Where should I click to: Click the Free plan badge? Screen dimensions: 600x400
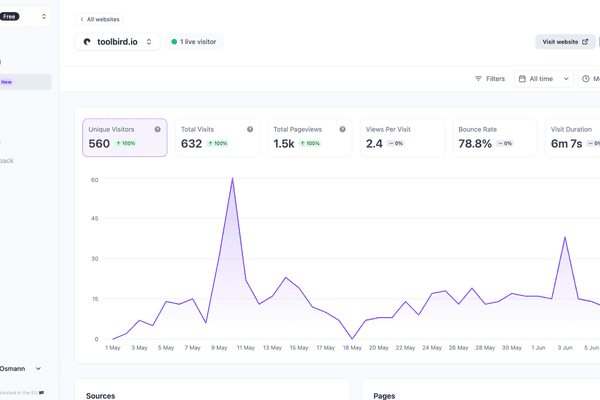pyautogui.click(x=9, y=16)
